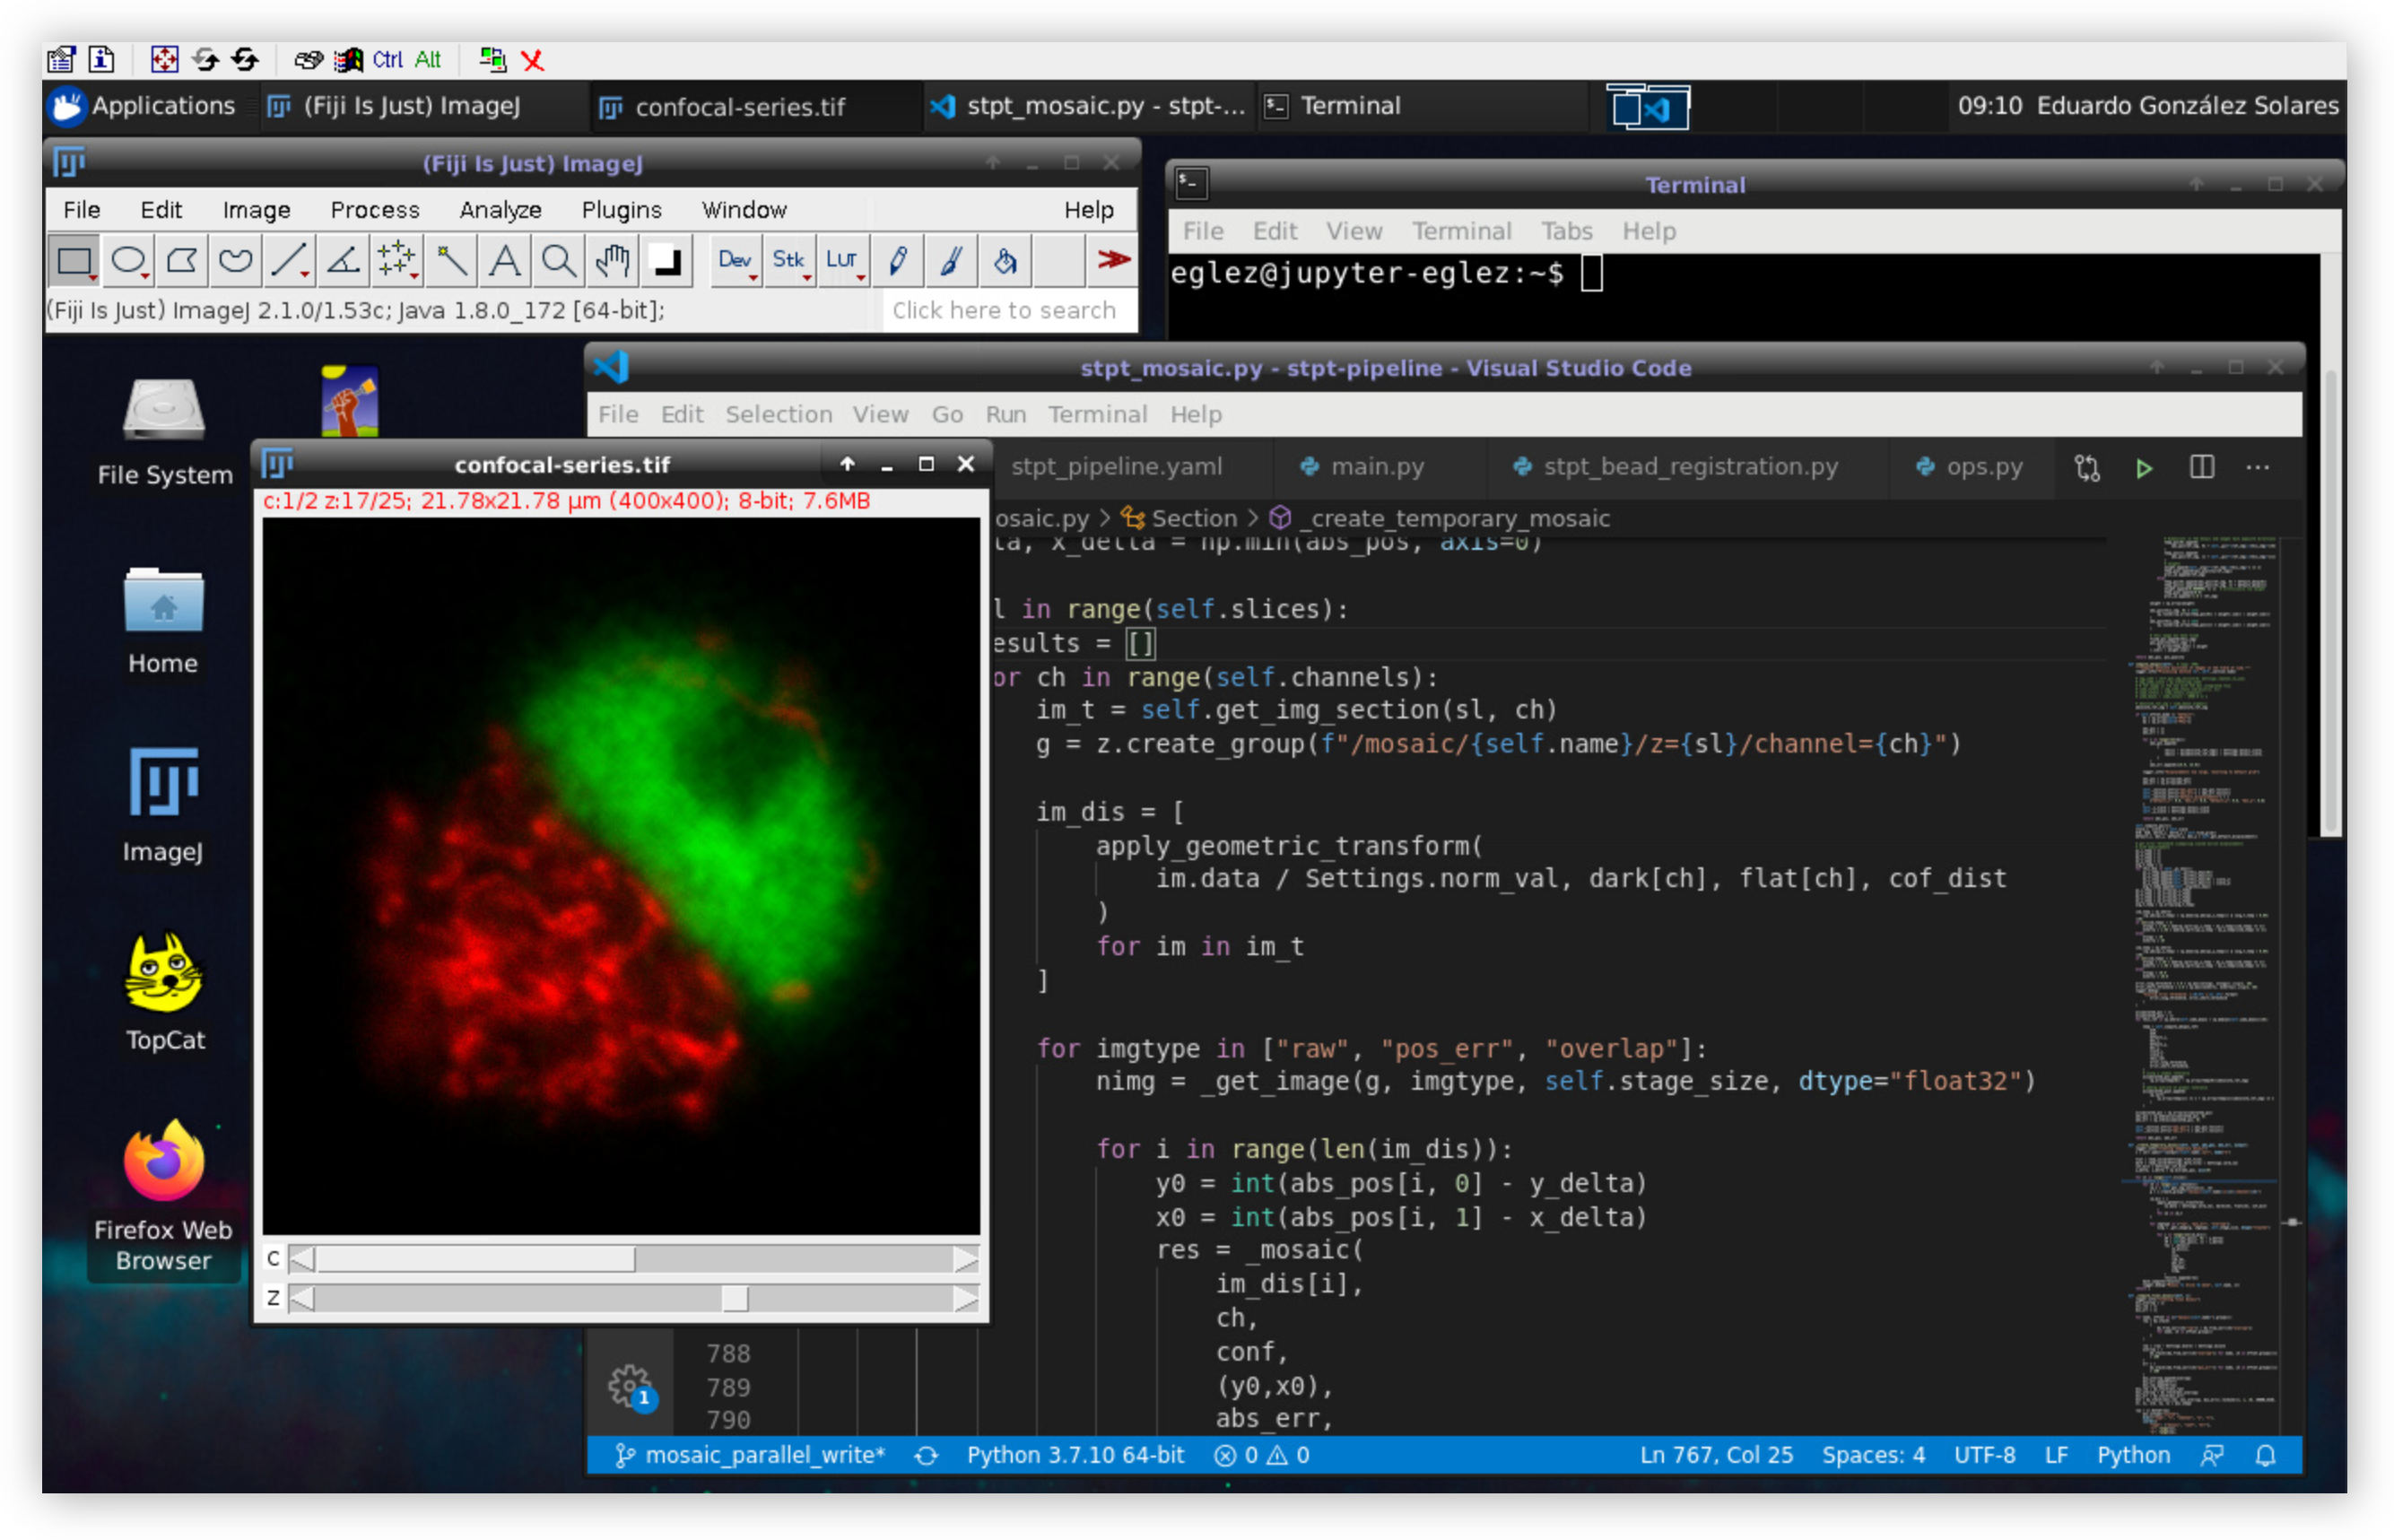Select the Flood fill tool
Viewport: 2394px width, 1540px height.
coord(1005,261)
